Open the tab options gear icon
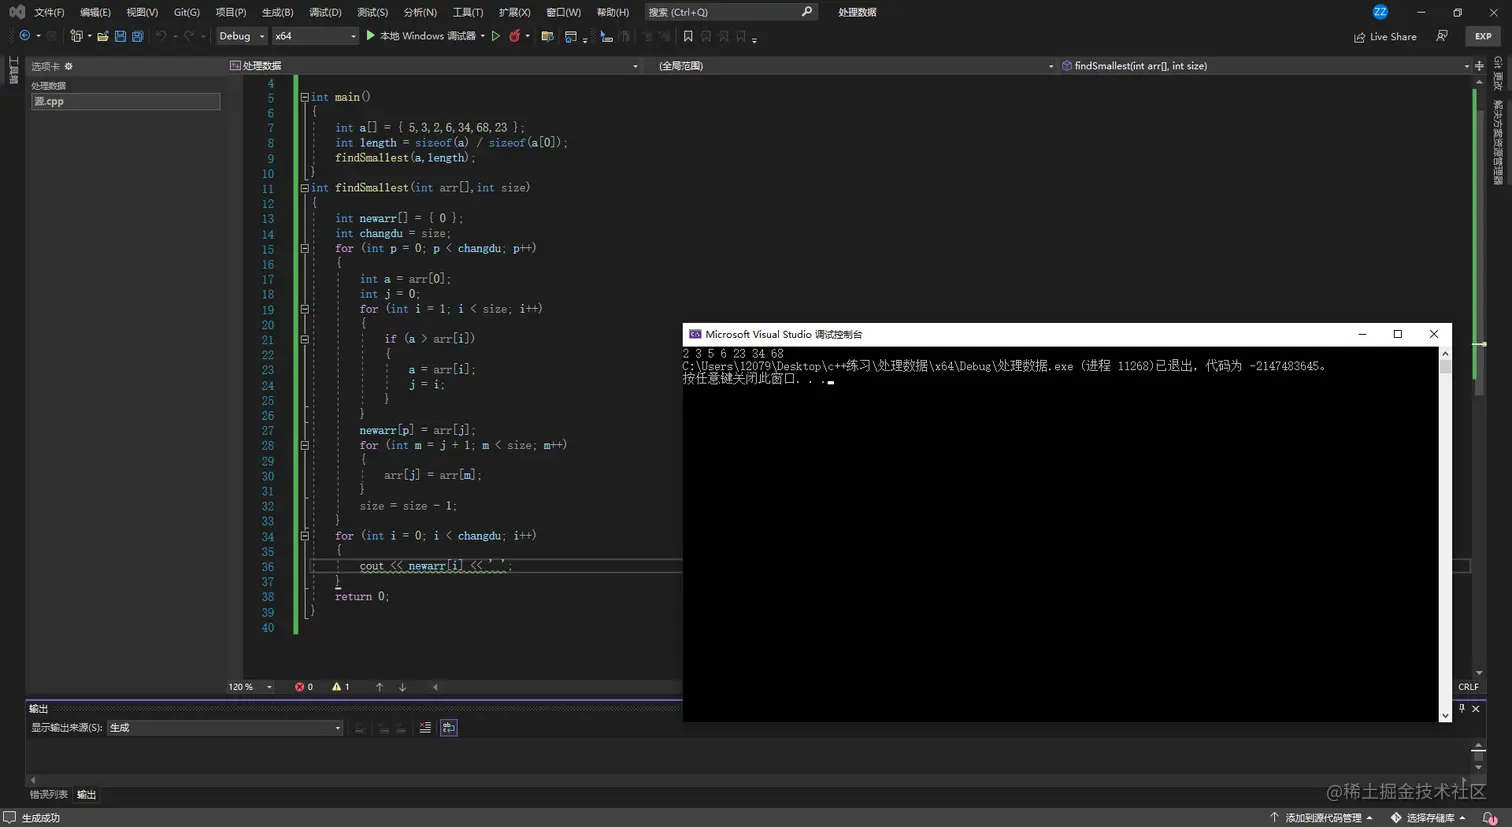1512x827 pixels. [68, 66]
